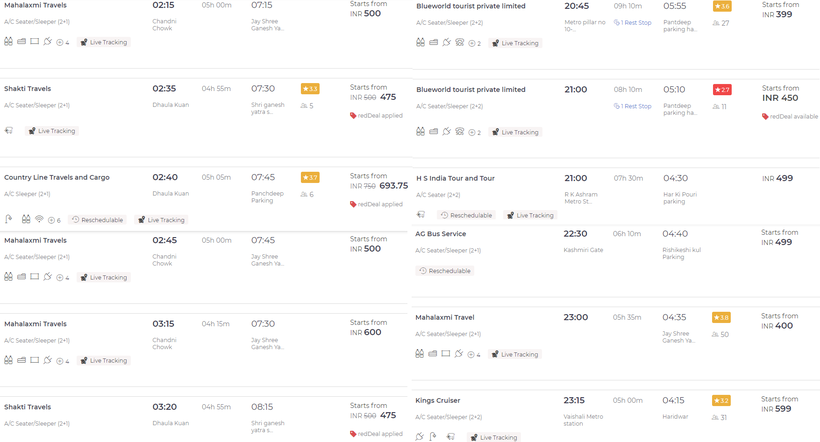Viewport: 820px width, 442px height.
Task: Click emergency contact phone icon on 20:45 Blueworld bus
Action: [x=459, y=43]
